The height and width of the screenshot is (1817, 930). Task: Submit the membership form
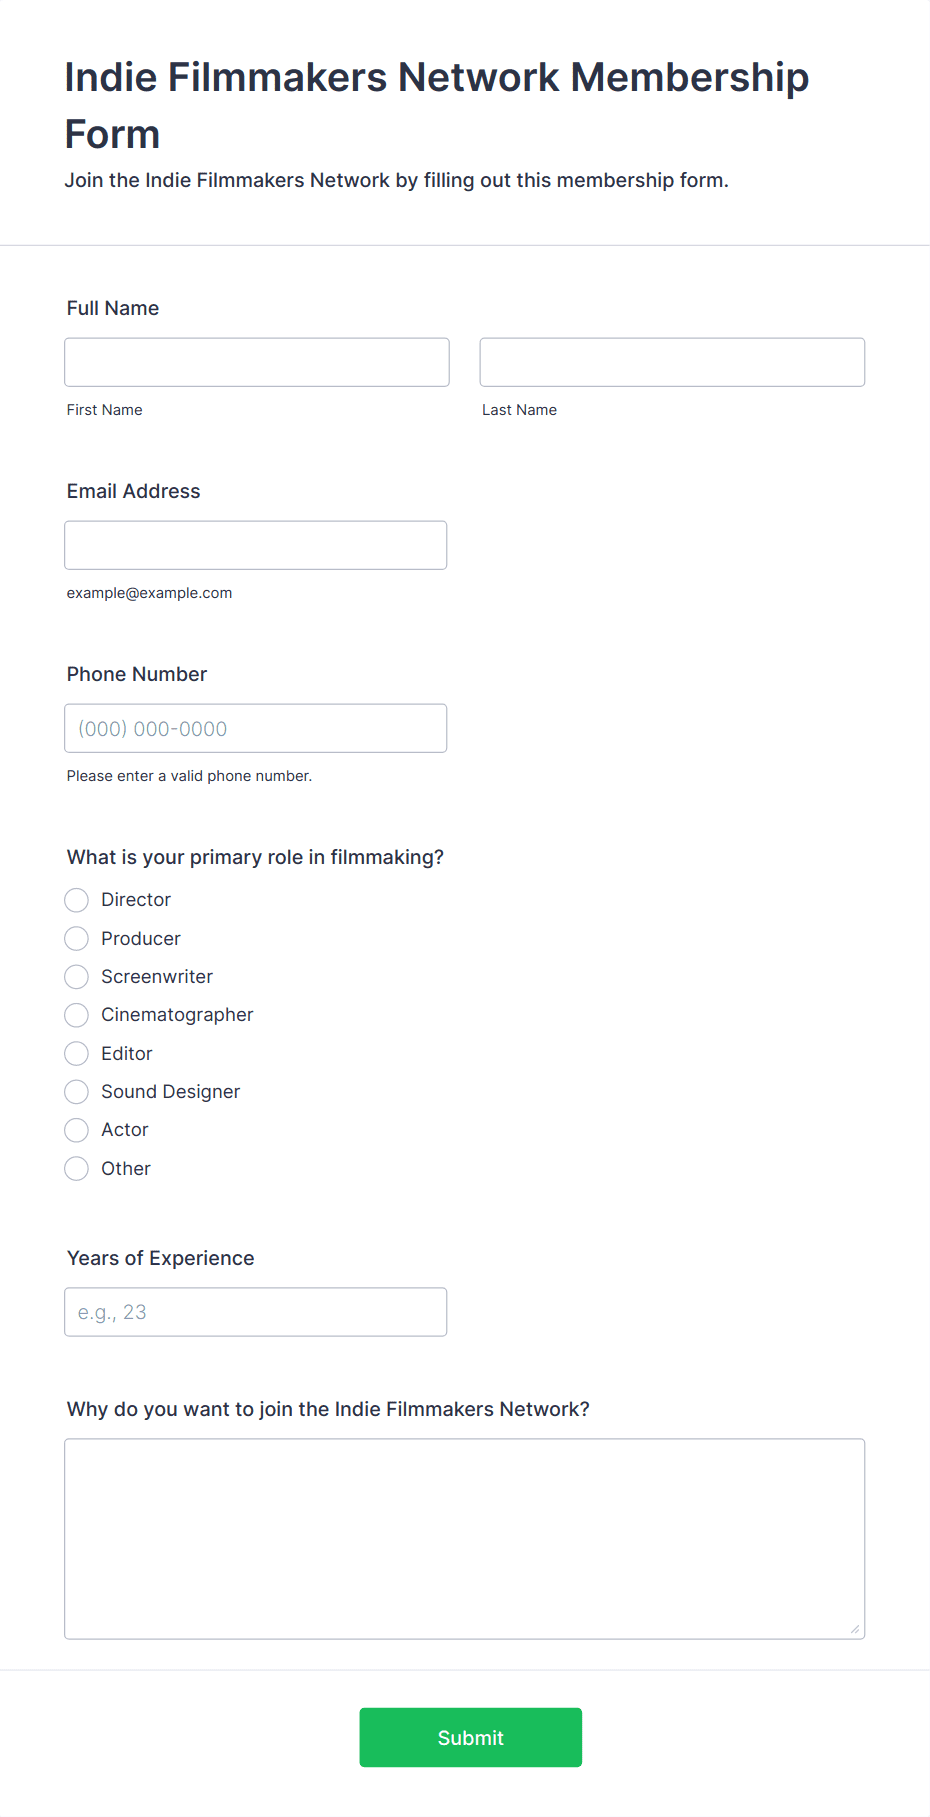tap(471, 1737)
